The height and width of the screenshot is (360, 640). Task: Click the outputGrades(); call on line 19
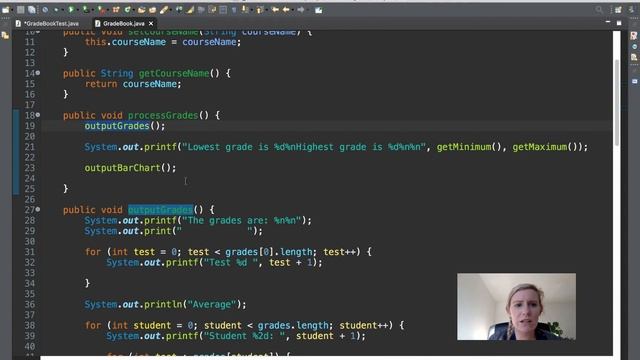point(125,126)
